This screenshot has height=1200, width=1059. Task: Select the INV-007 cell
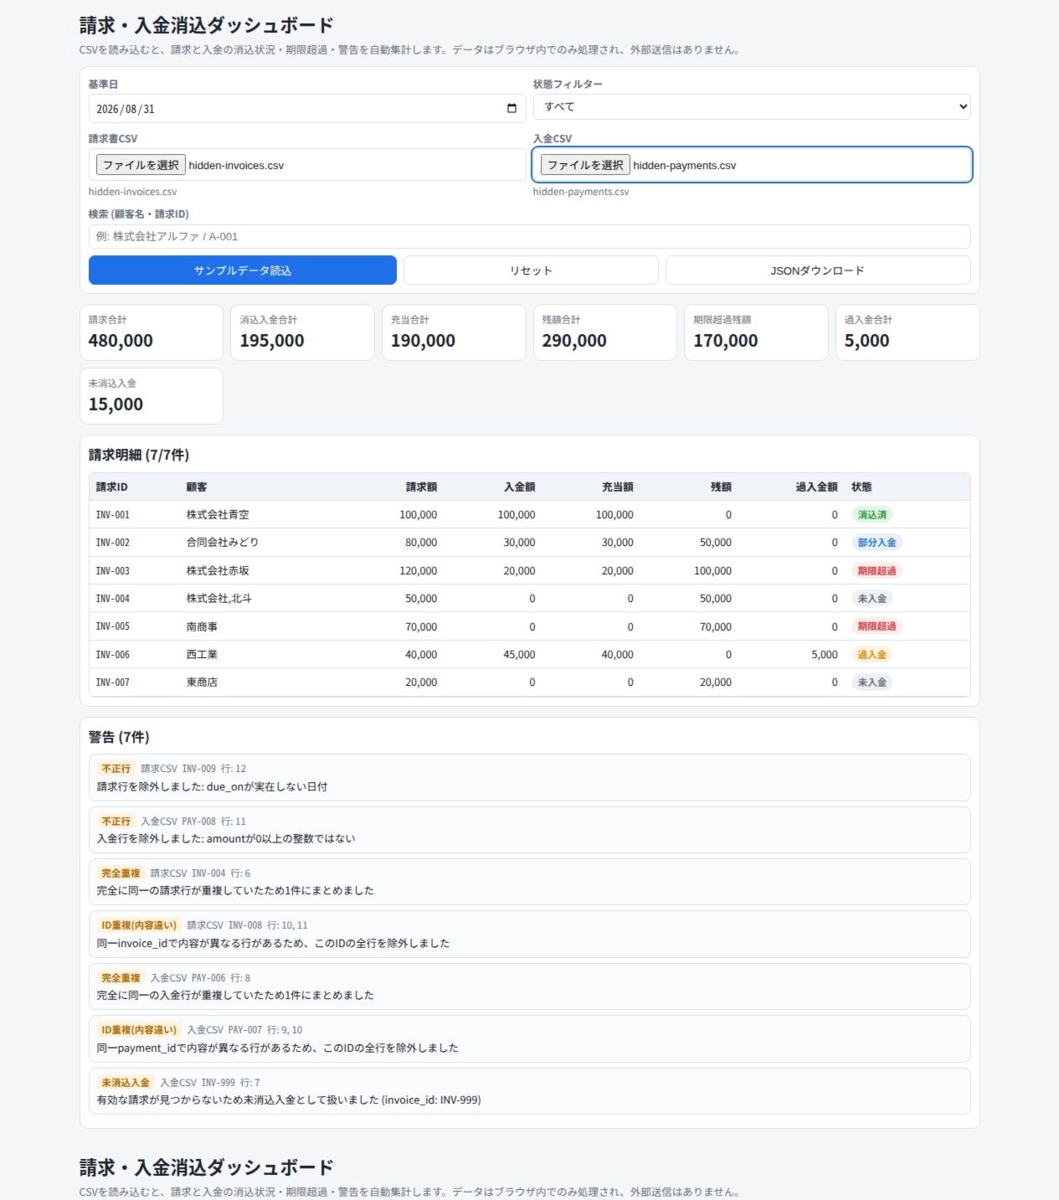[x=113, y=683]
